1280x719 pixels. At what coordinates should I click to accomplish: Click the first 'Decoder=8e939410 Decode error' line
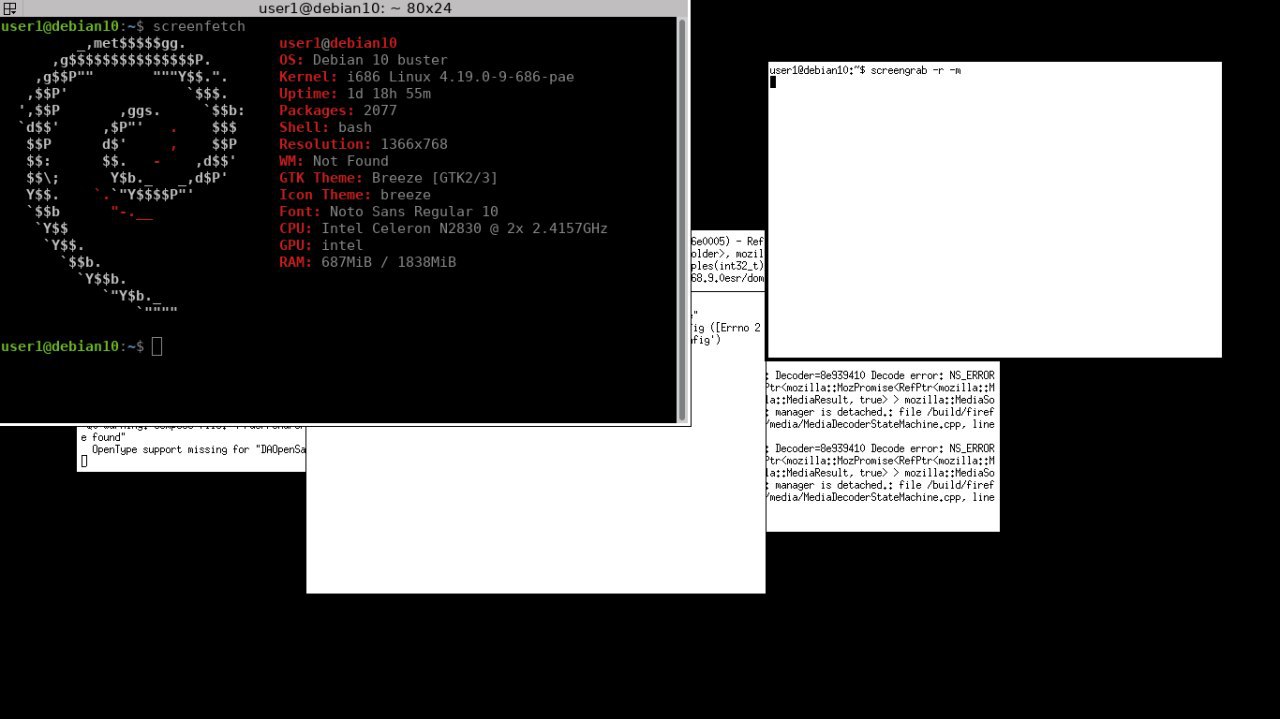coord(885,376)
